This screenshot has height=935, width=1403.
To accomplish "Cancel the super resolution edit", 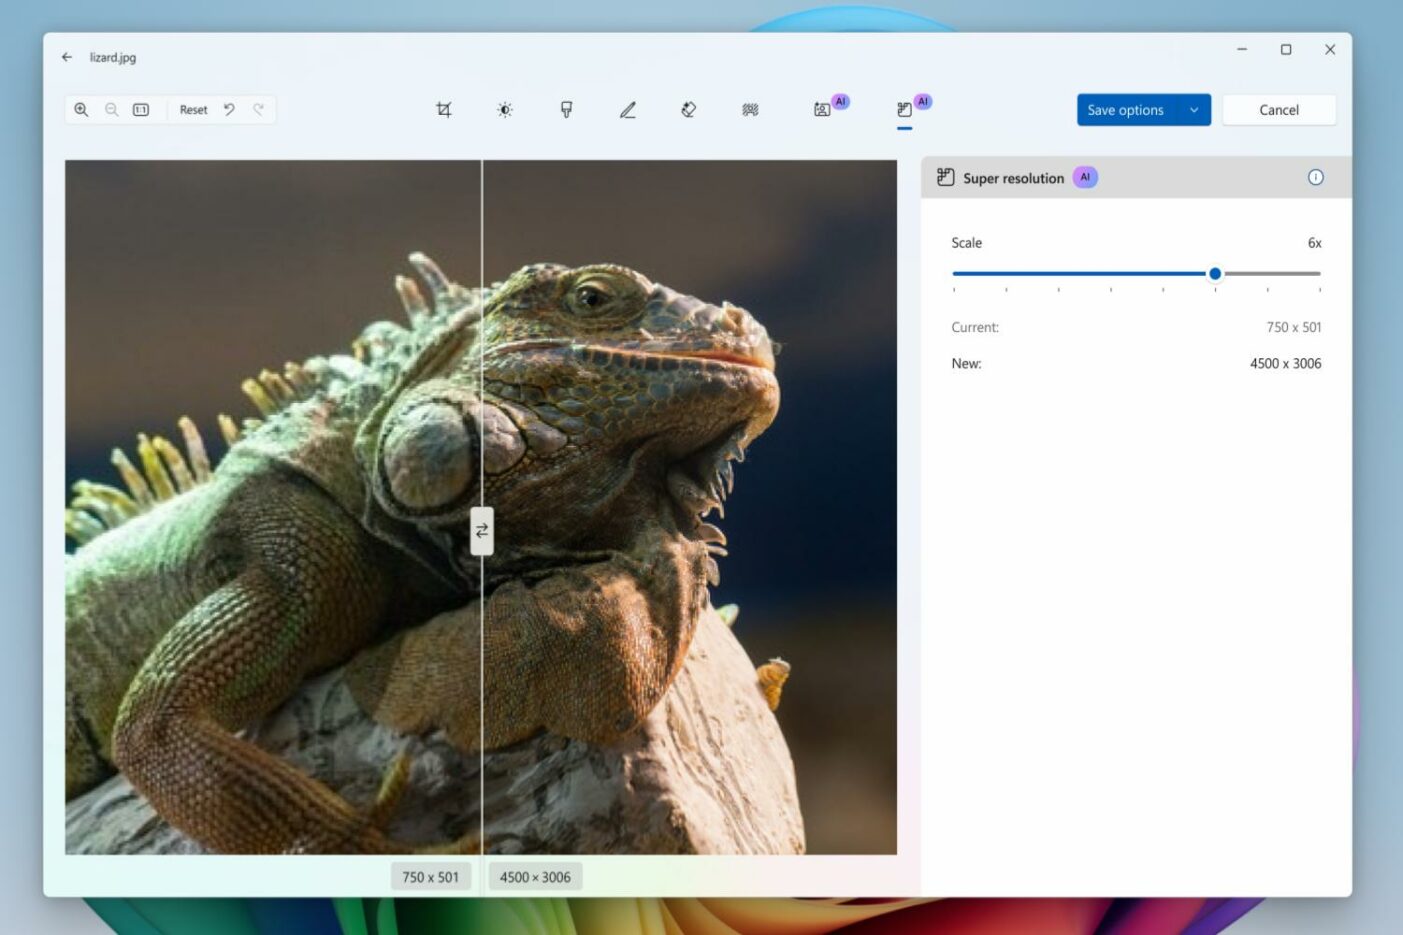I will 1278,110.
